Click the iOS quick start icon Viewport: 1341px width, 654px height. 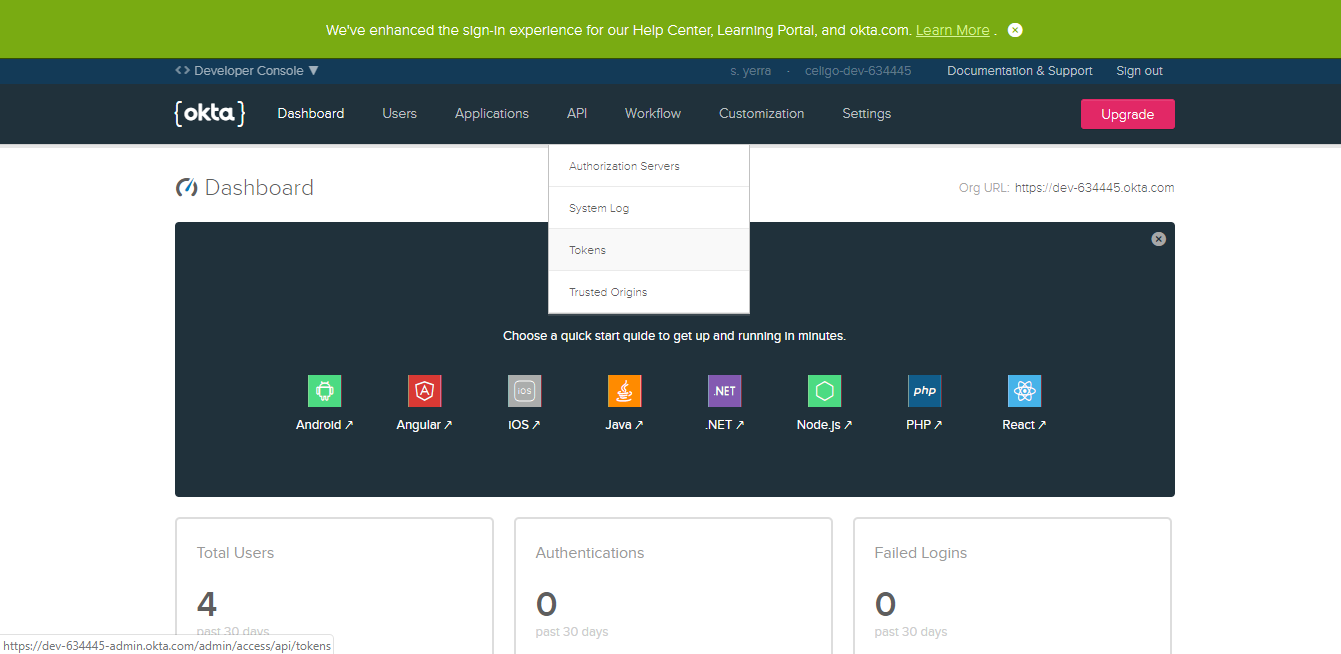click(524, 391)
